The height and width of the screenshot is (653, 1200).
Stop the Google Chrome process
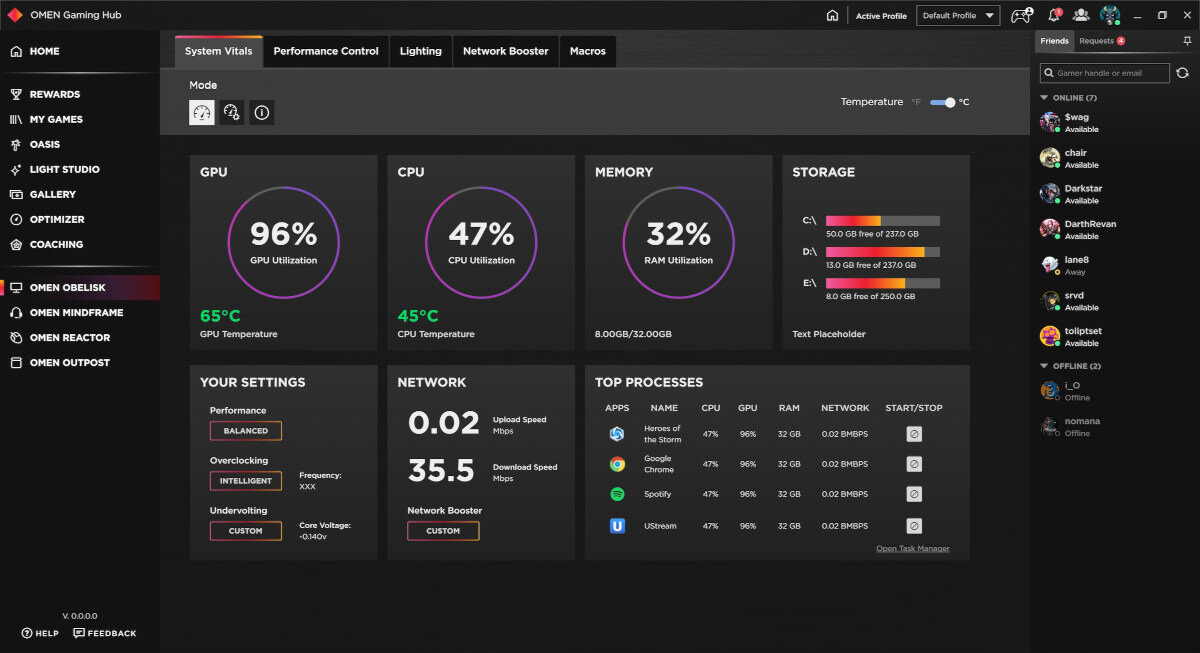pyautogui.click(x=913, y=464)
